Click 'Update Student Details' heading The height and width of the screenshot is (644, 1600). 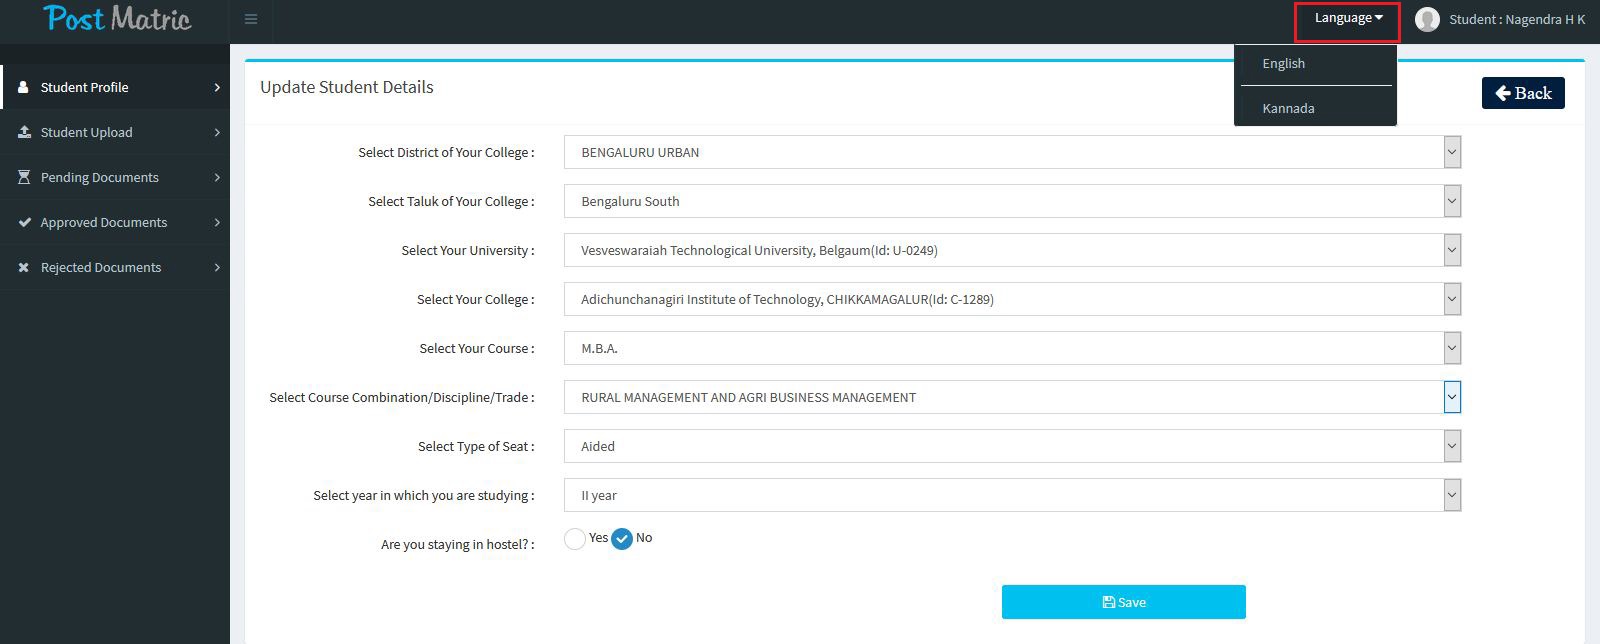pos(347,87)
